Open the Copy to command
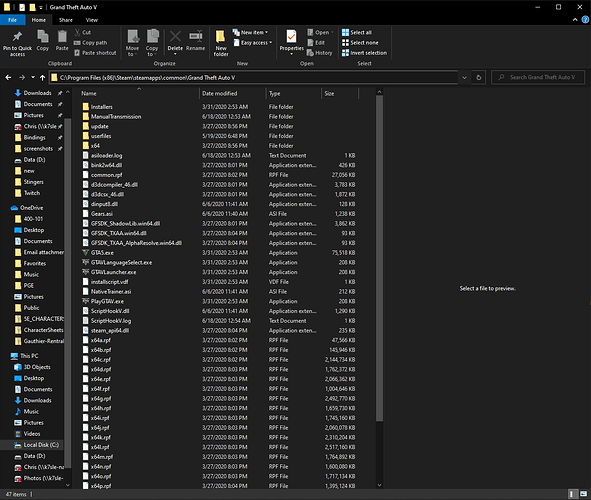The width and height of the screenshot is (591, 500). click(152, 43)
